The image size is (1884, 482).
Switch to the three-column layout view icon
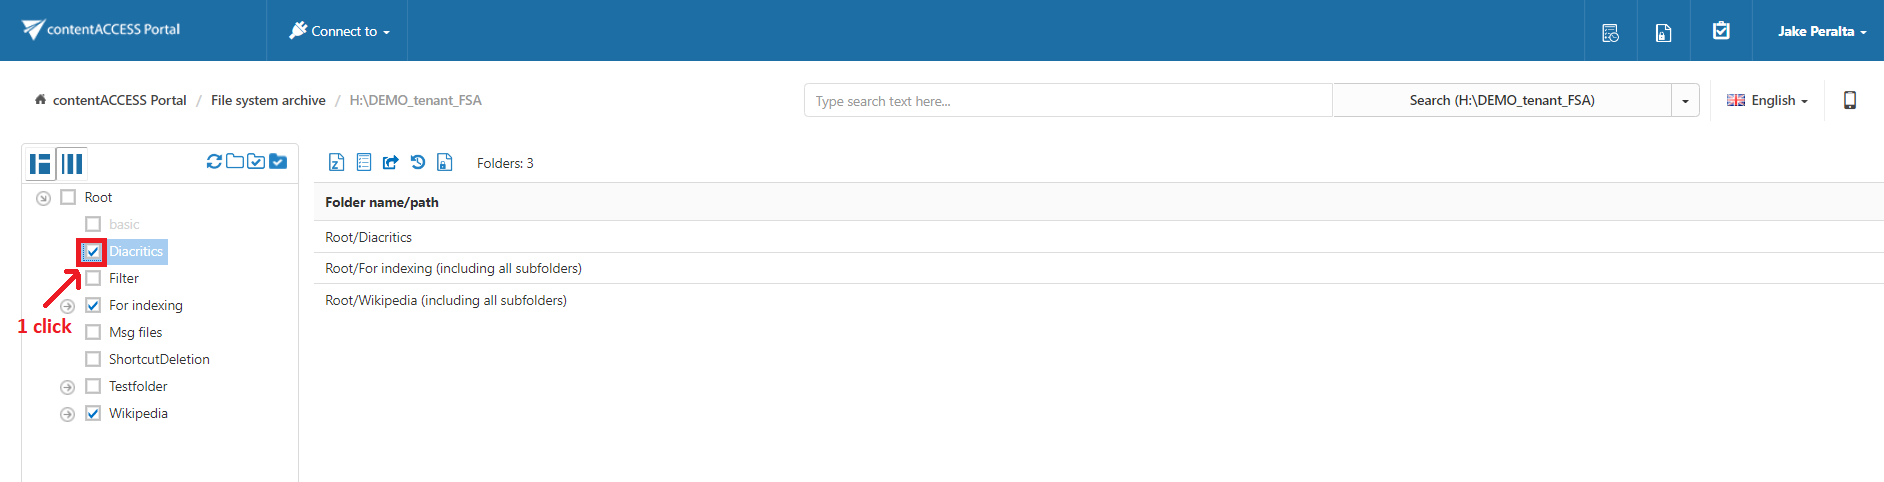tap(72, 163)
